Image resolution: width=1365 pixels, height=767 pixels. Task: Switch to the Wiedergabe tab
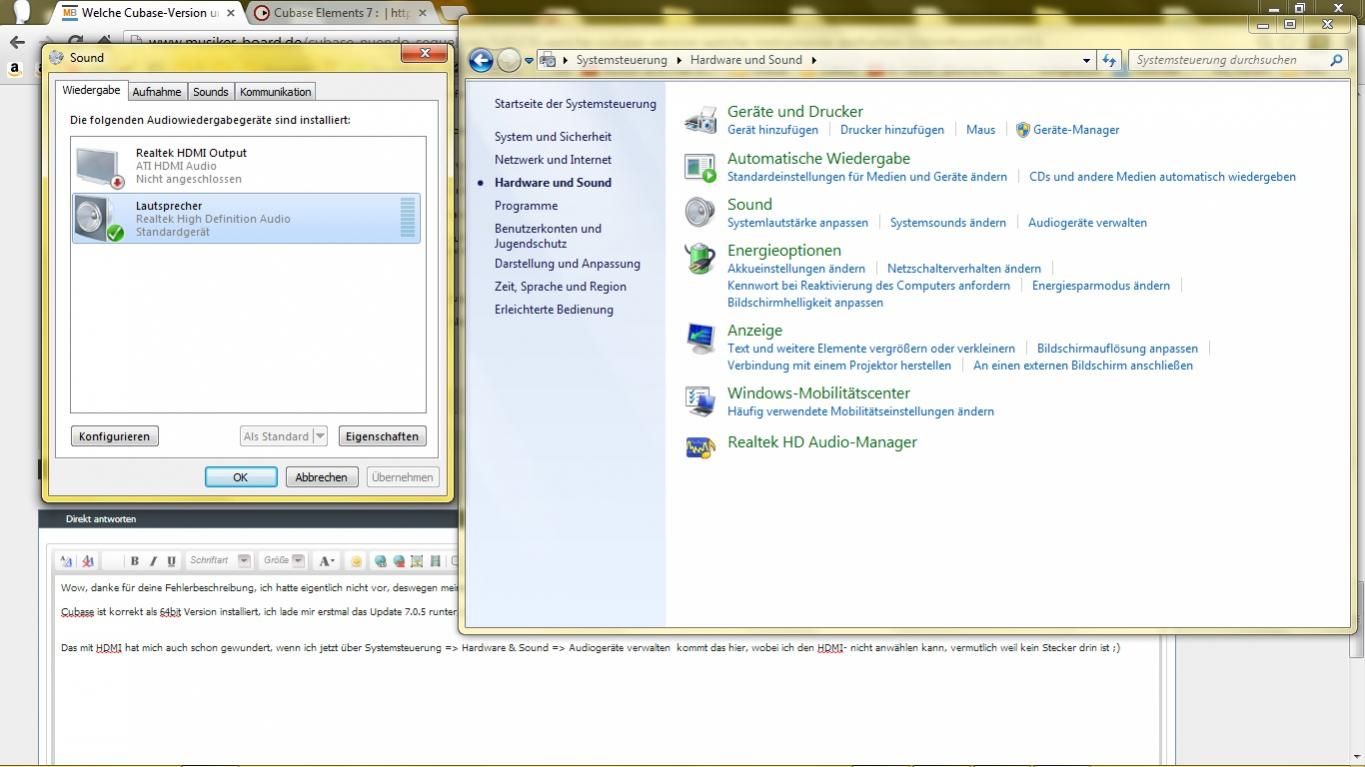91,90
